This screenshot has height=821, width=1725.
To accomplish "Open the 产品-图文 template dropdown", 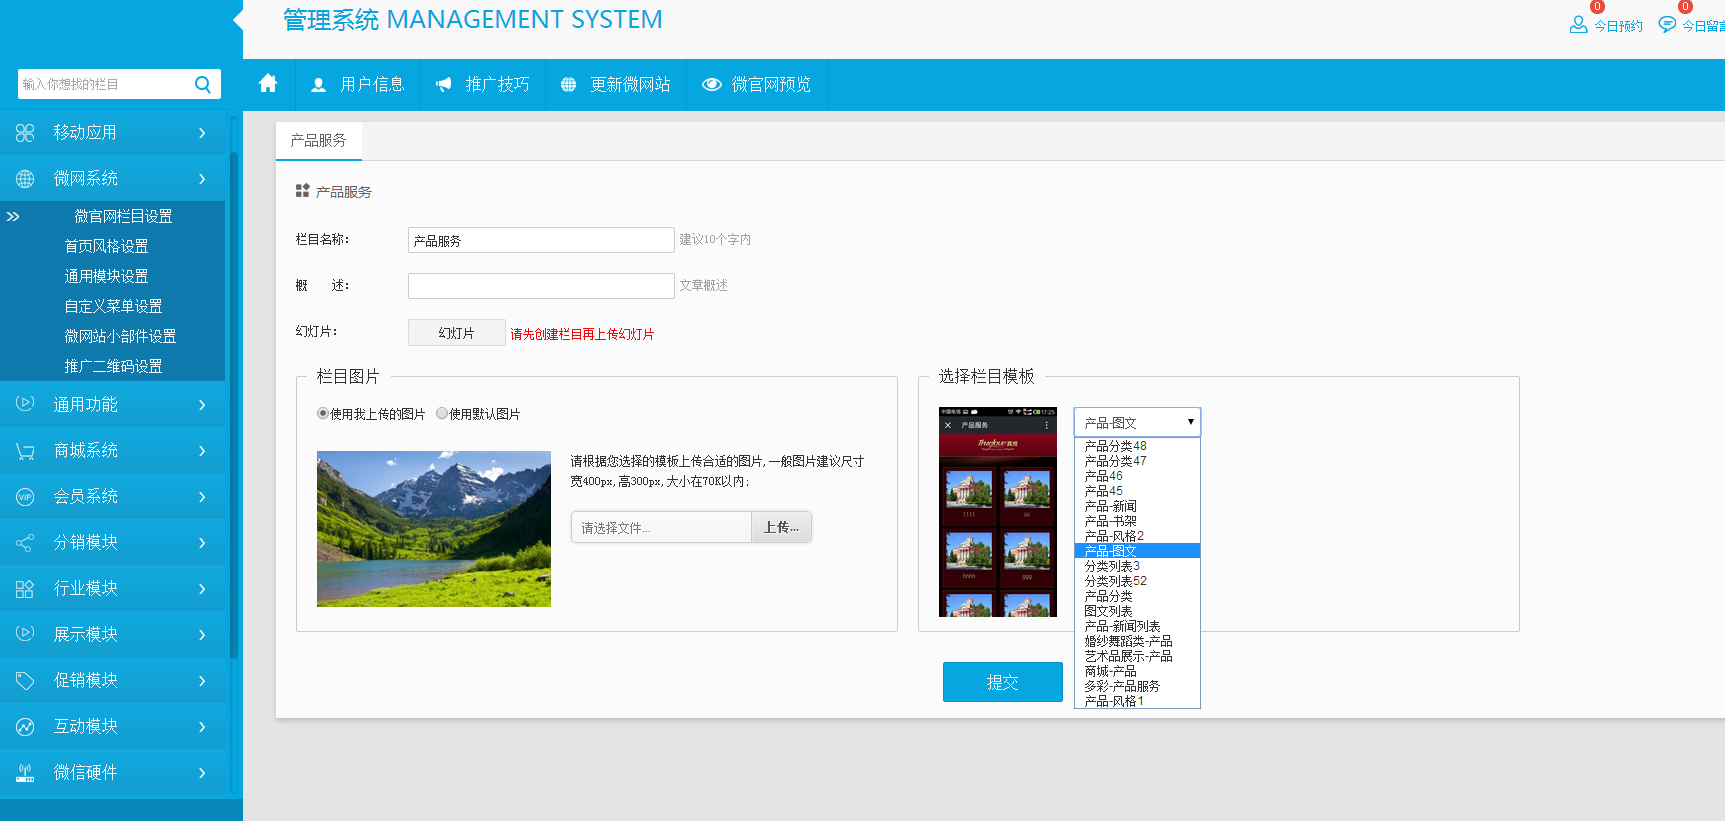I will coord(1137,422).
